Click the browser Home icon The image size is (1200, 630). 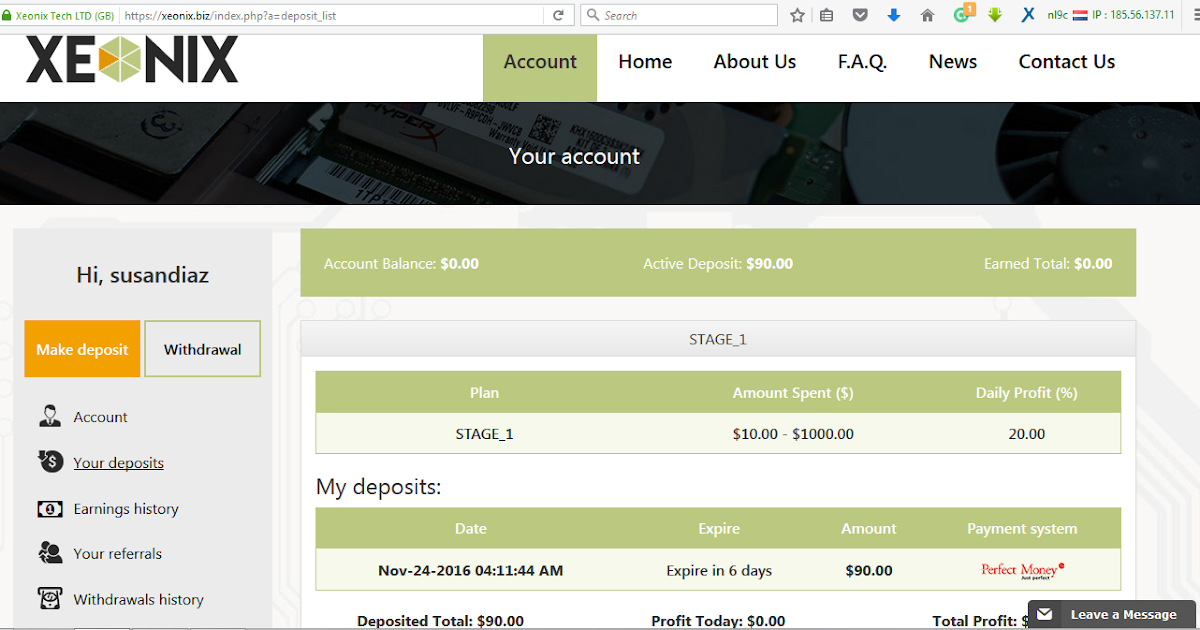[925, 16]
